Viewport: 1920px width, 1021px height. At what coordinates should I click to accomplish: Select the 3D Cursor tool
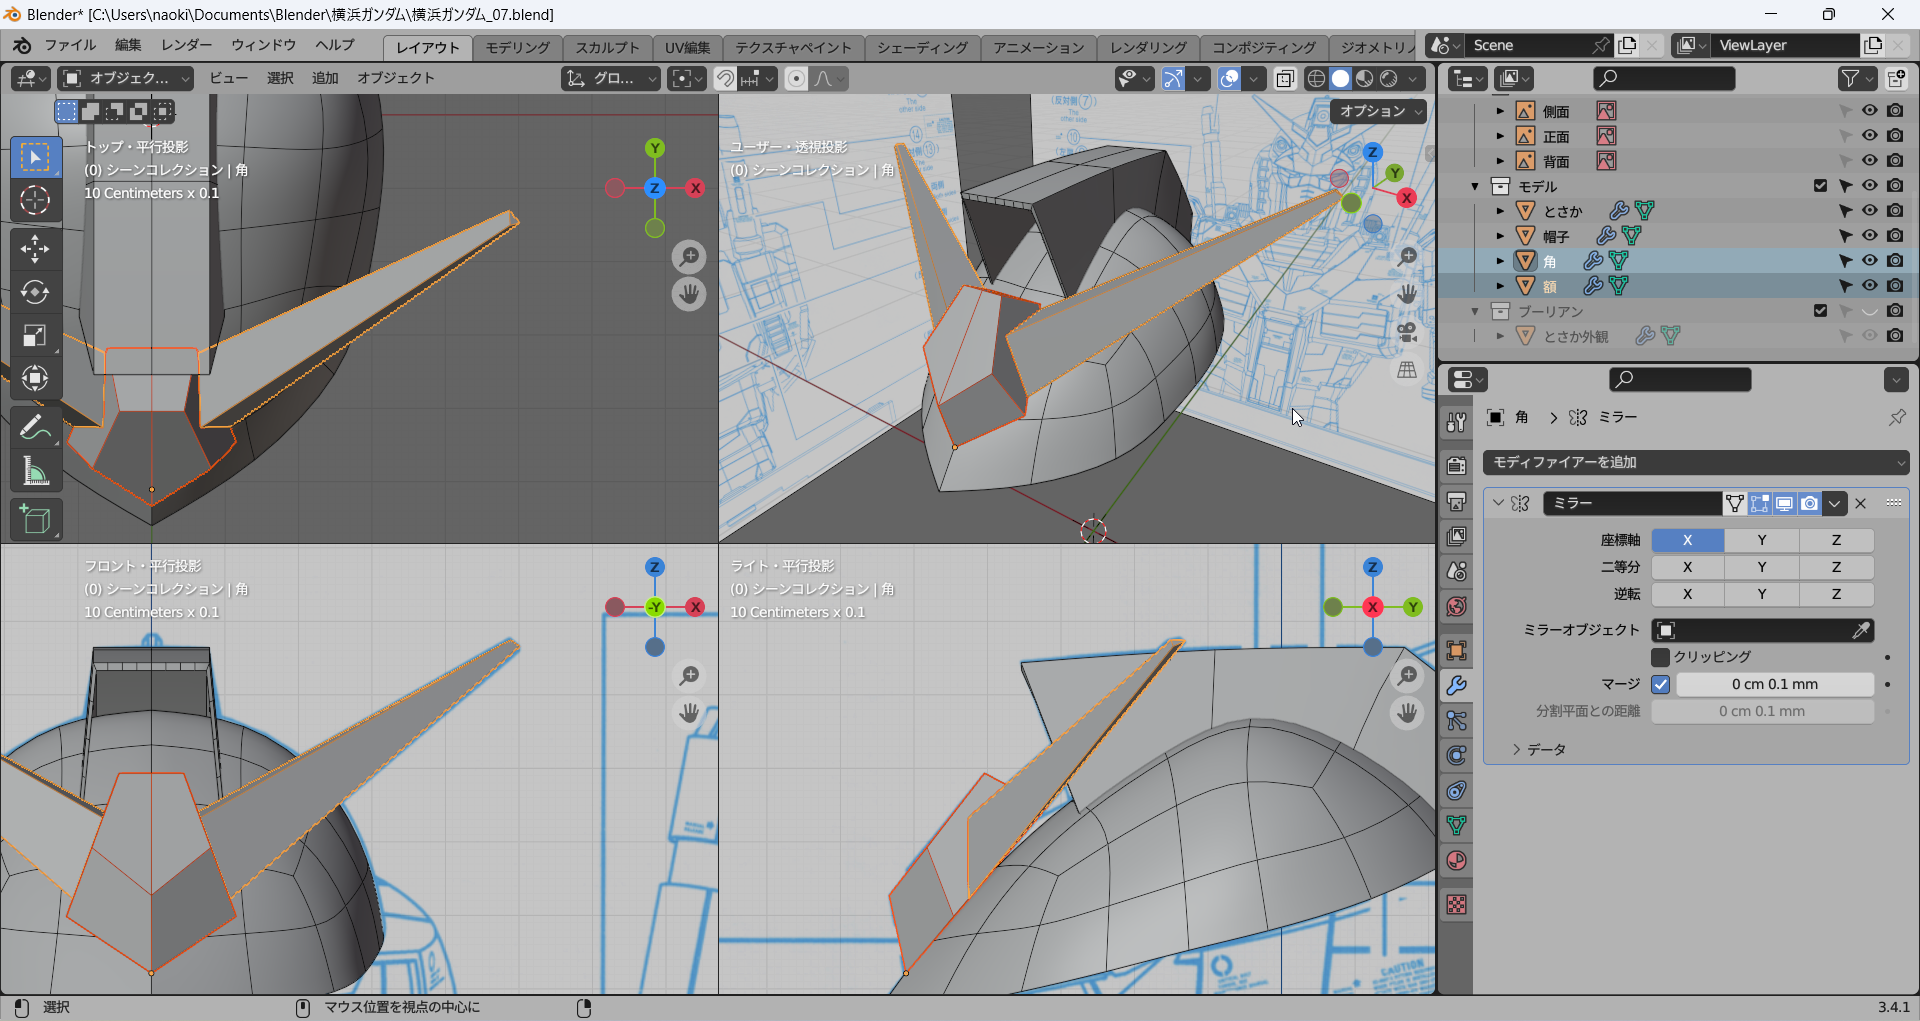click(35, 201)
